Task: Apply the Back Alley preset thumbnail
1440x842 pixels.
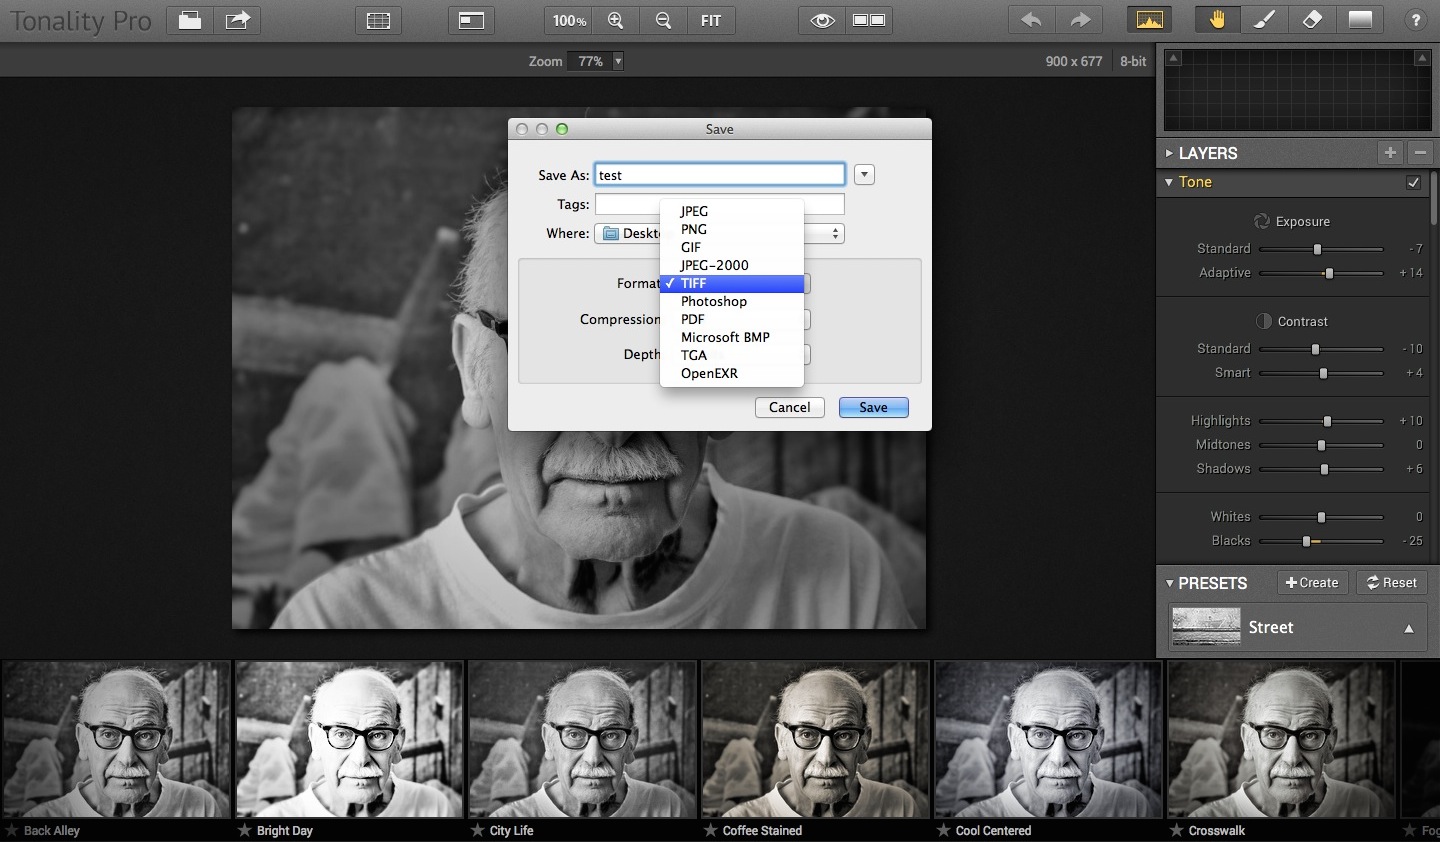Action: tap(116, 739)
